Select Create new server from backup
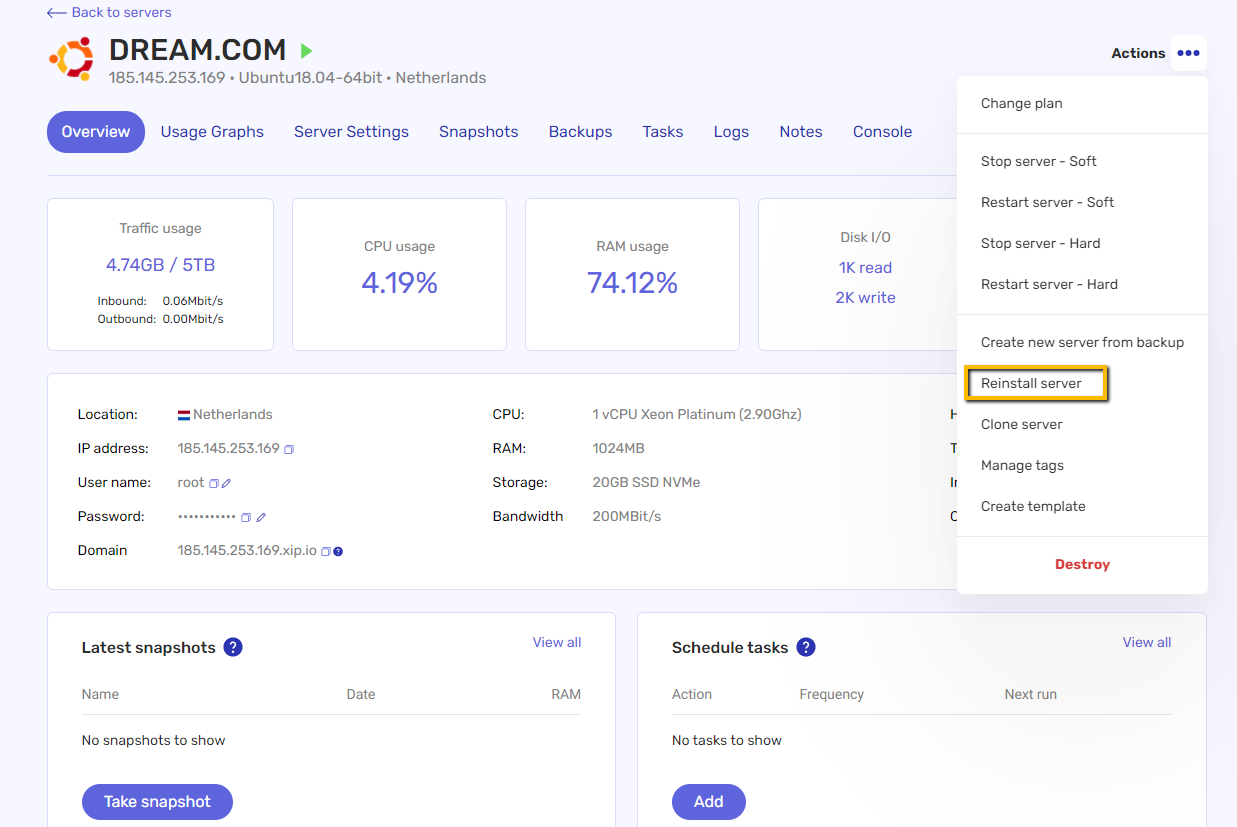Viewport: 1237px width, 827px height. 1082,342
